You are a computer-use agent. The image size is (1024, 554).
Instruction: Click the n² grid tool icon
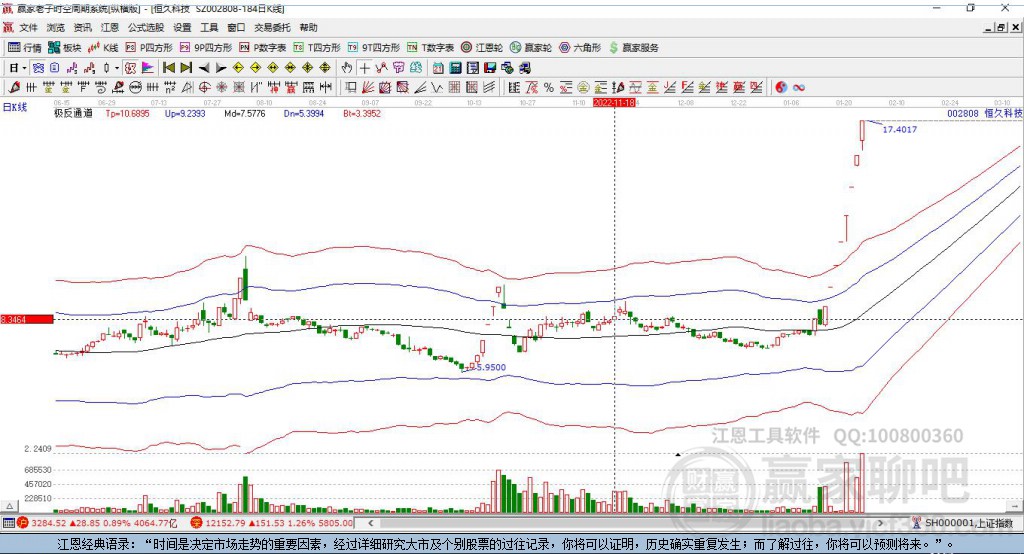[x=170, y=87]
